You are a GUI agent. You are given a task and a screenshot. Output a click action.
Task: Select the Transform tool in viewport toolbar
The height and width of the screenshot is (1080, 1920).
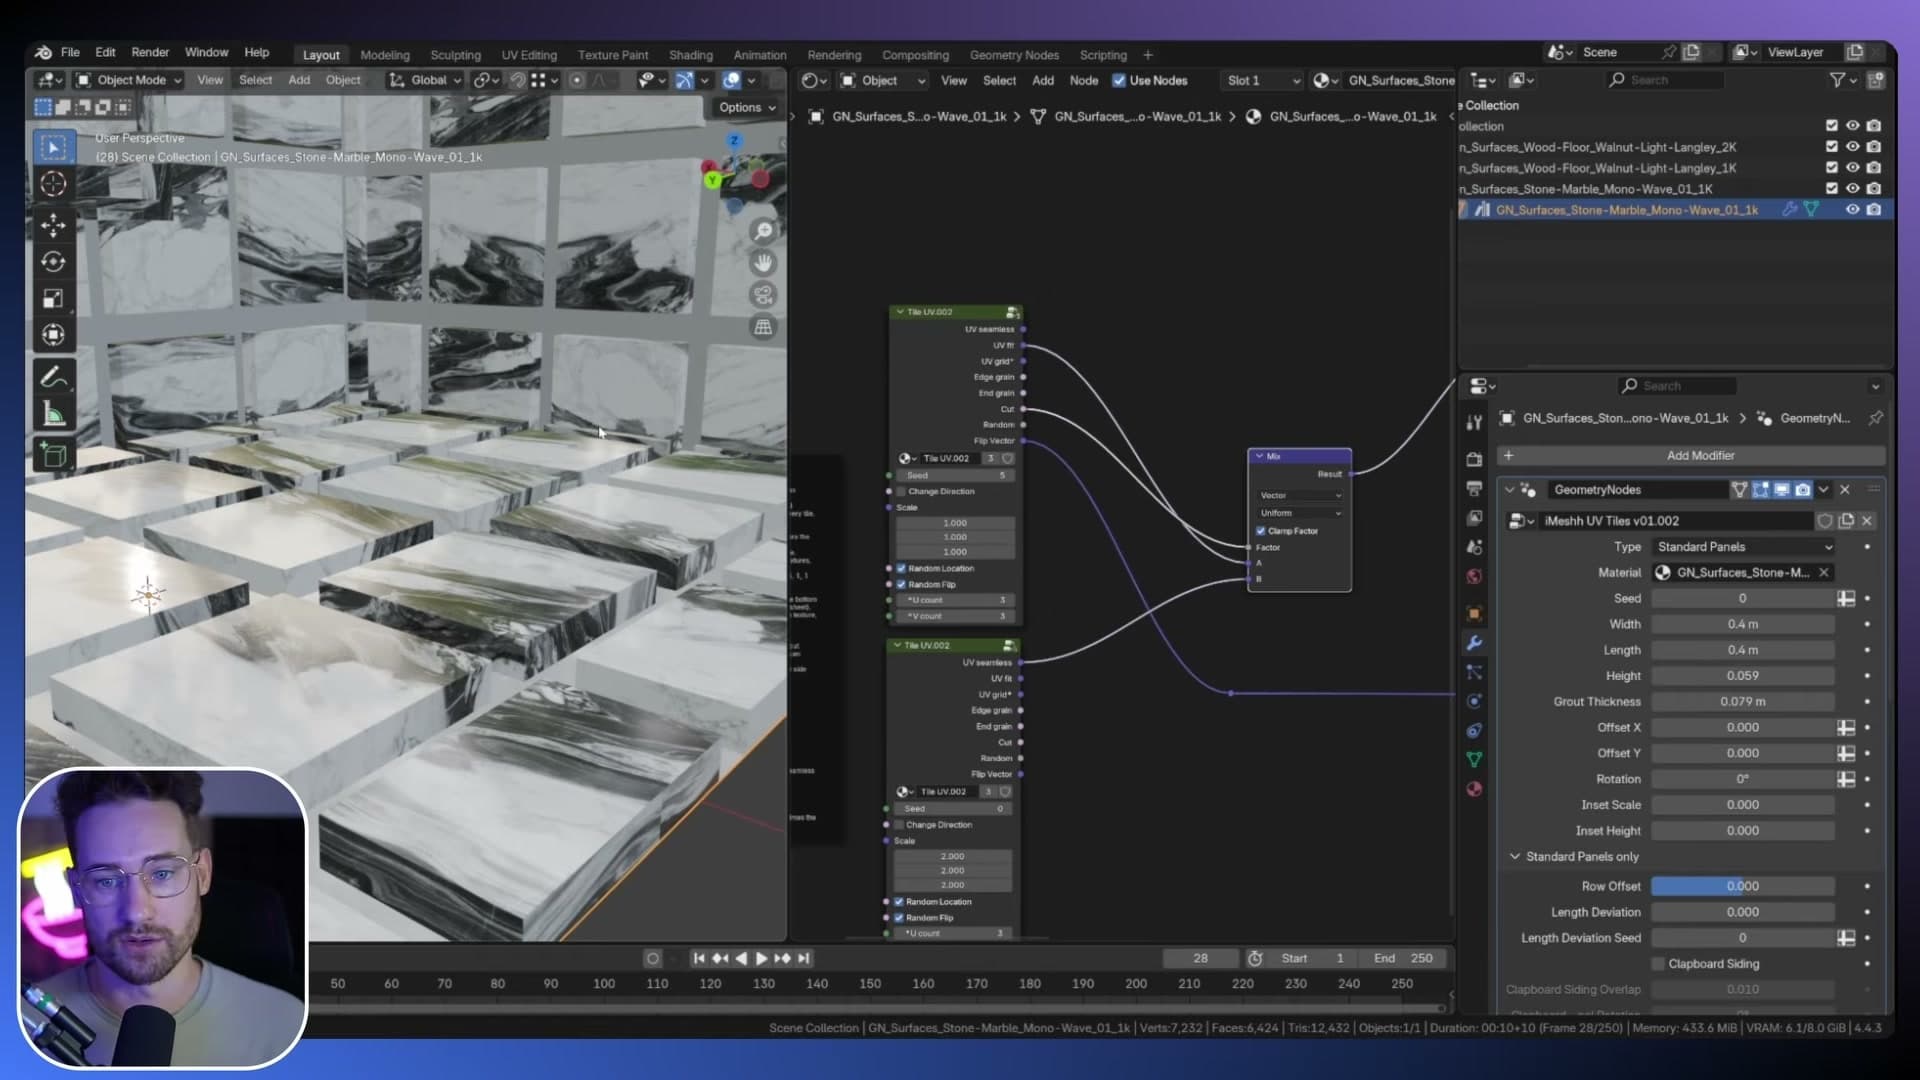53,335
